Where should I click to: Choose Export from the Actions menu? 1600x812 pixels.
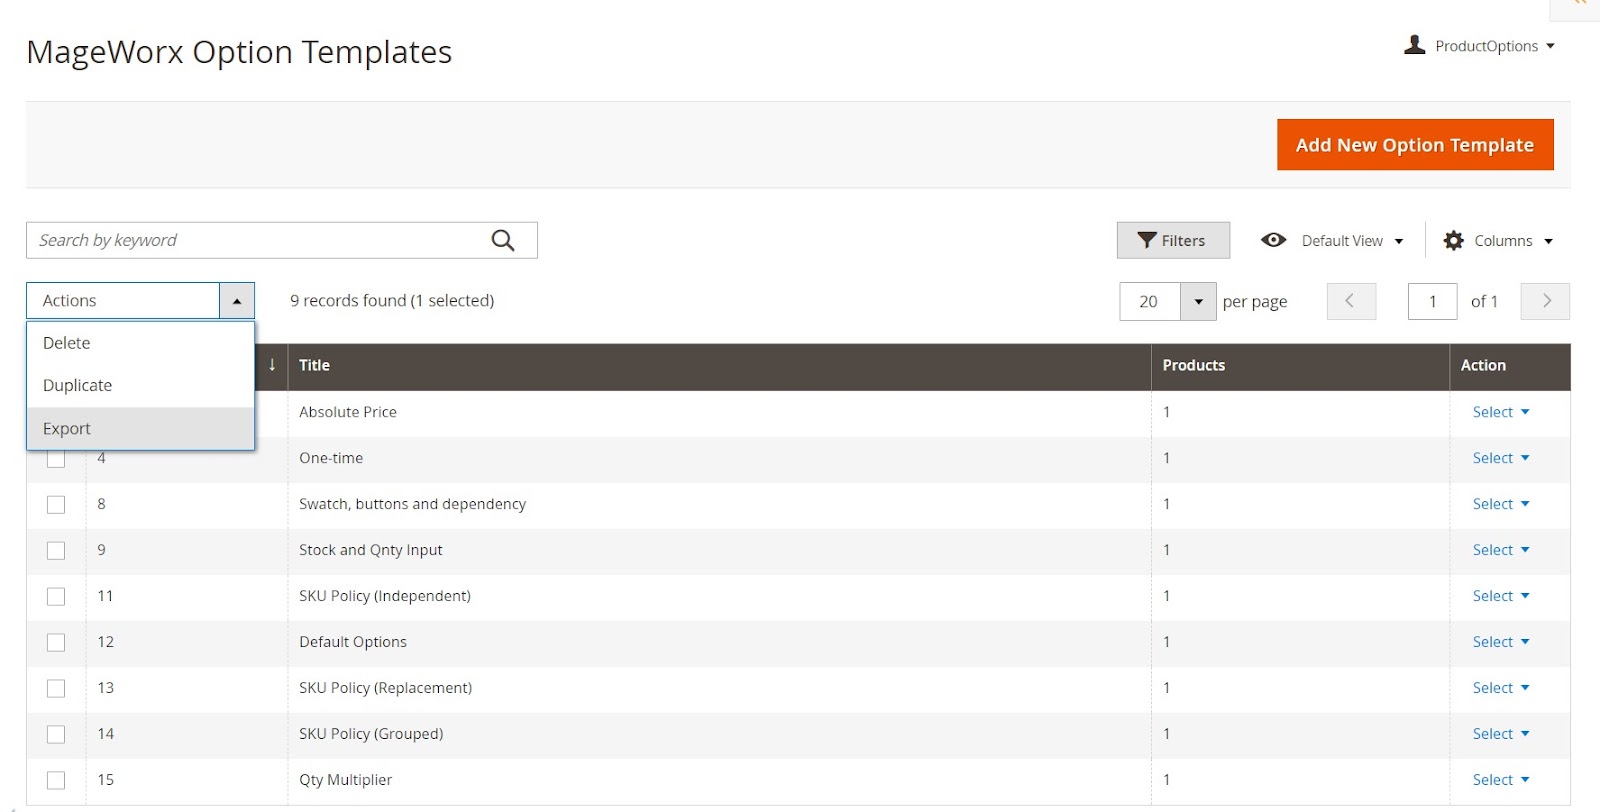(140, 429)
